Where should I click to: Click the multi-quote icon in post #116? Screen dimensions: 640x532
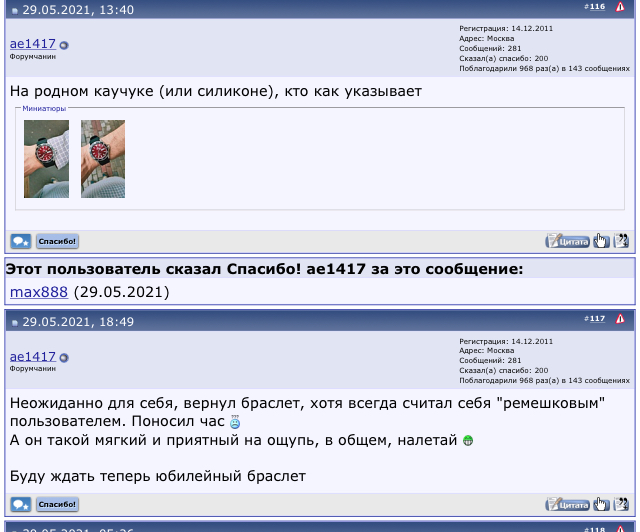coord(621,241)
